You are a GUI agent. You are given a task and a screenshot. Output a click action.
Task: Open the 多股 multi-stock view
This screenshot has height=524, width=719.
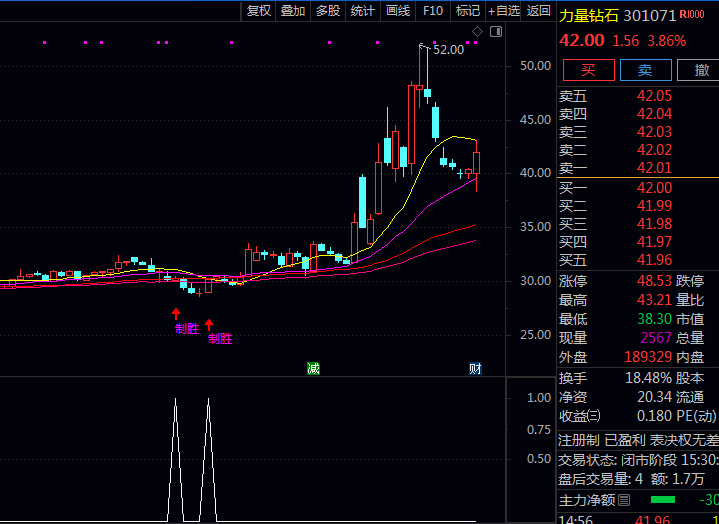(328, 11)
